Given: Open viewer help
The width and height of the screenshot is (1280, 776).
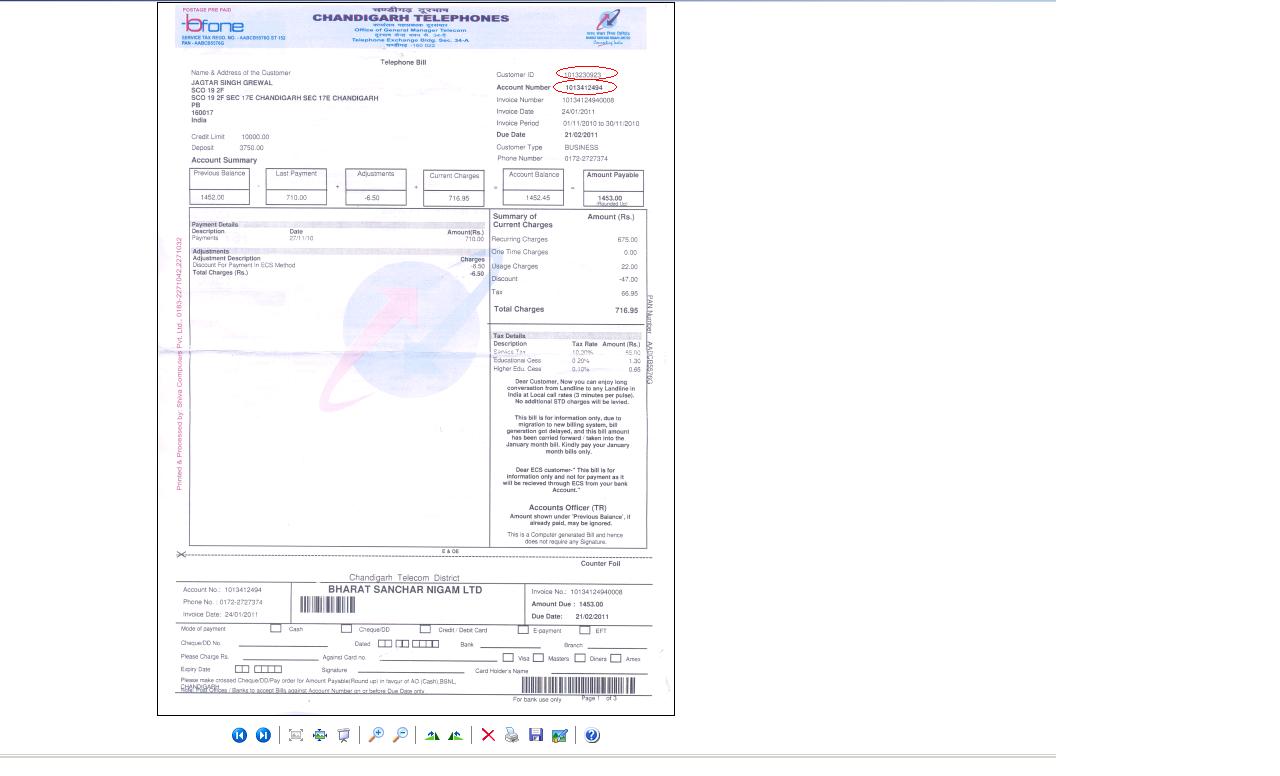Looking at the screenshot, I should point(592,735).
